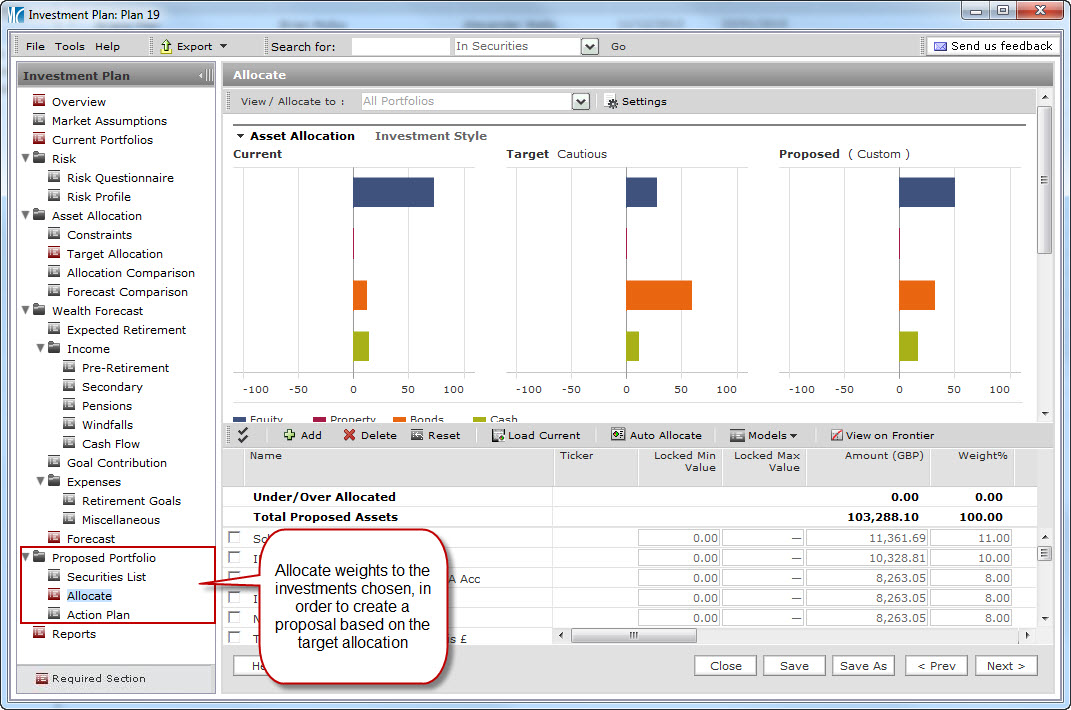
Task: Collapse the Wealth Forecast tree folder
Action: pyautogui.click(x=26, y=311)
